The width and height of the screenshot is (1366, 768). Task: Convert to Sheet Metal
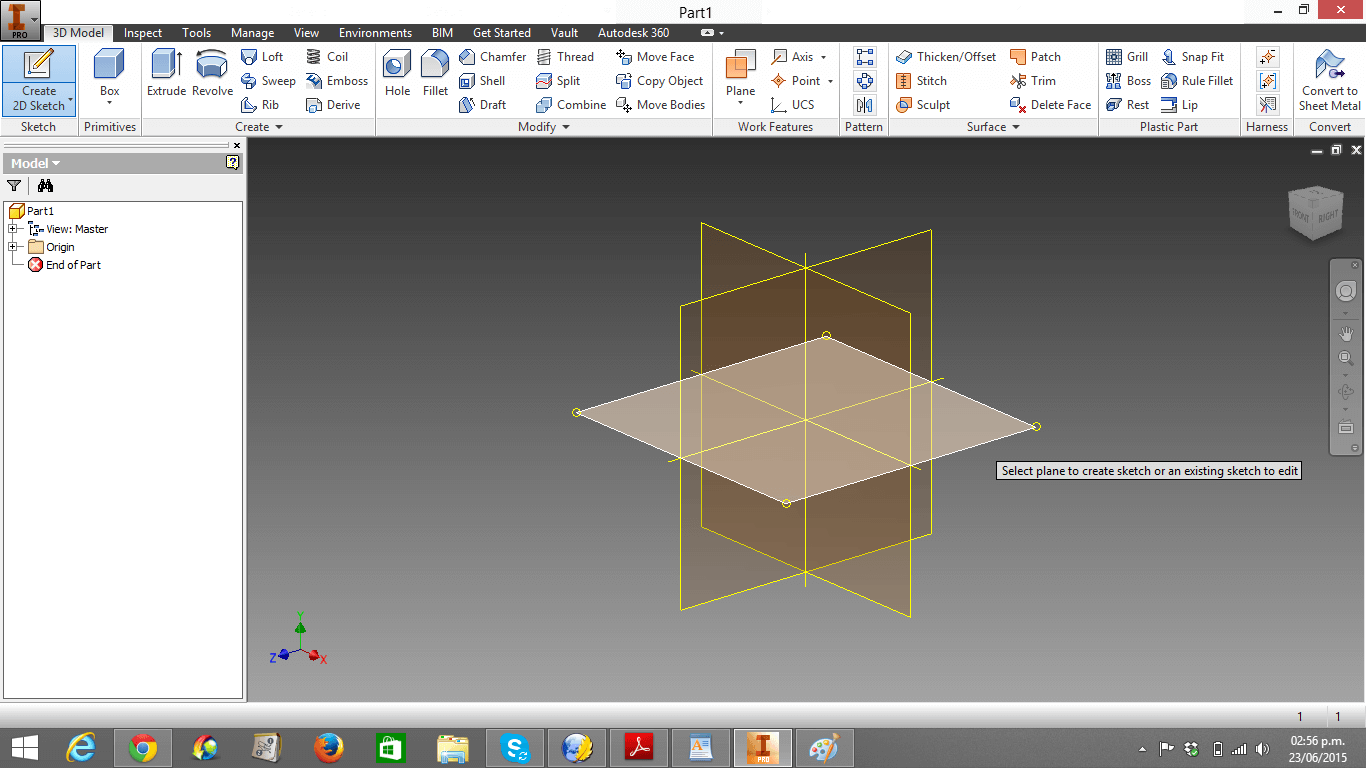point(1329,80)
